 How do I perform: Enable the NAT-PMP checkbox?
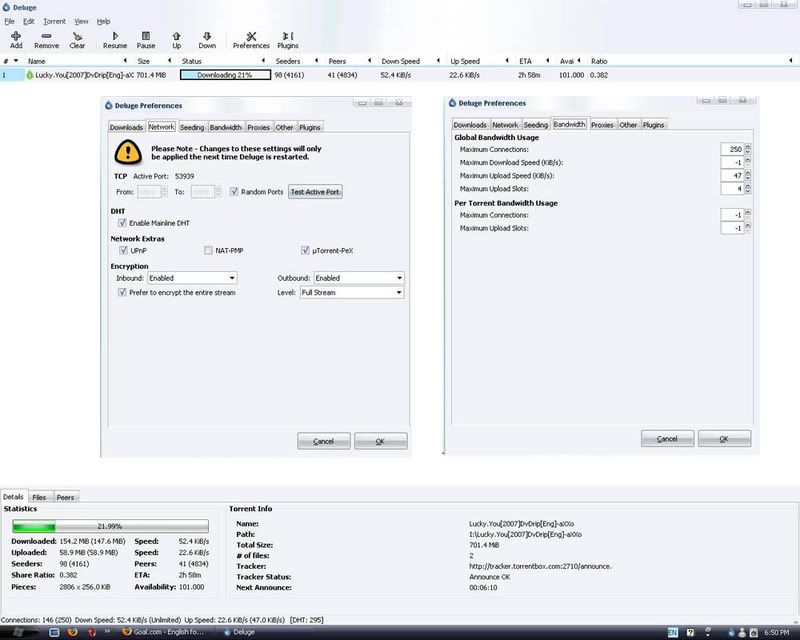(208, 250)
